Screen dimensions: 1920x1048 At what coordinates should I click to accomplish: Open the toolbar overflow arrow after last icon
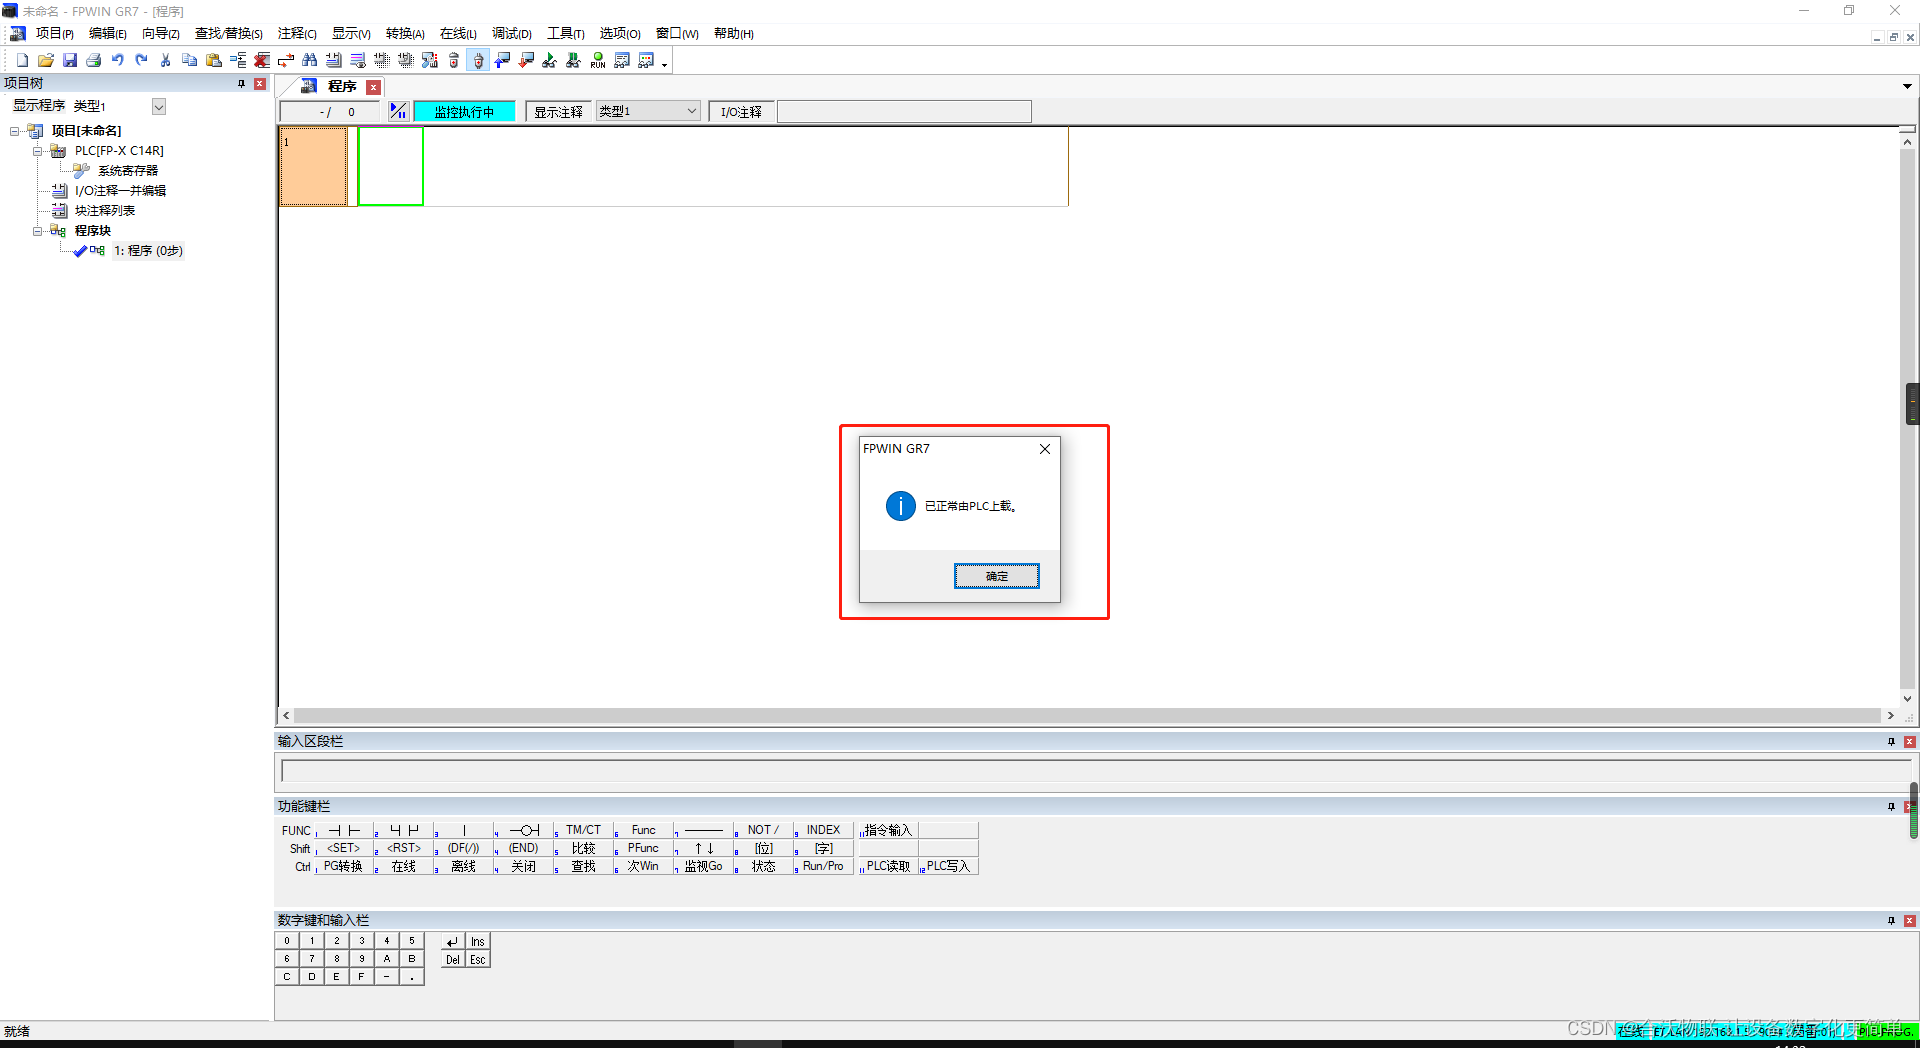pos(664,64)
